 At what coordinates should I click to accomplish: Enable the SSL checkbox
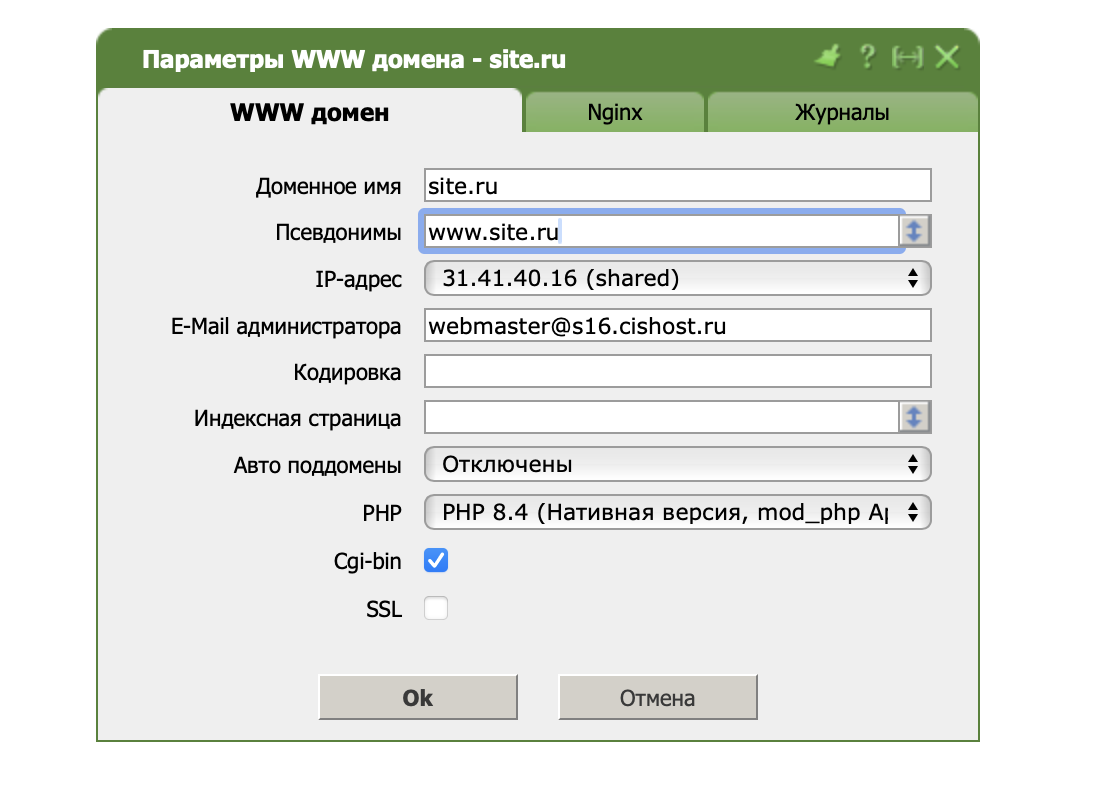point(436,608)
